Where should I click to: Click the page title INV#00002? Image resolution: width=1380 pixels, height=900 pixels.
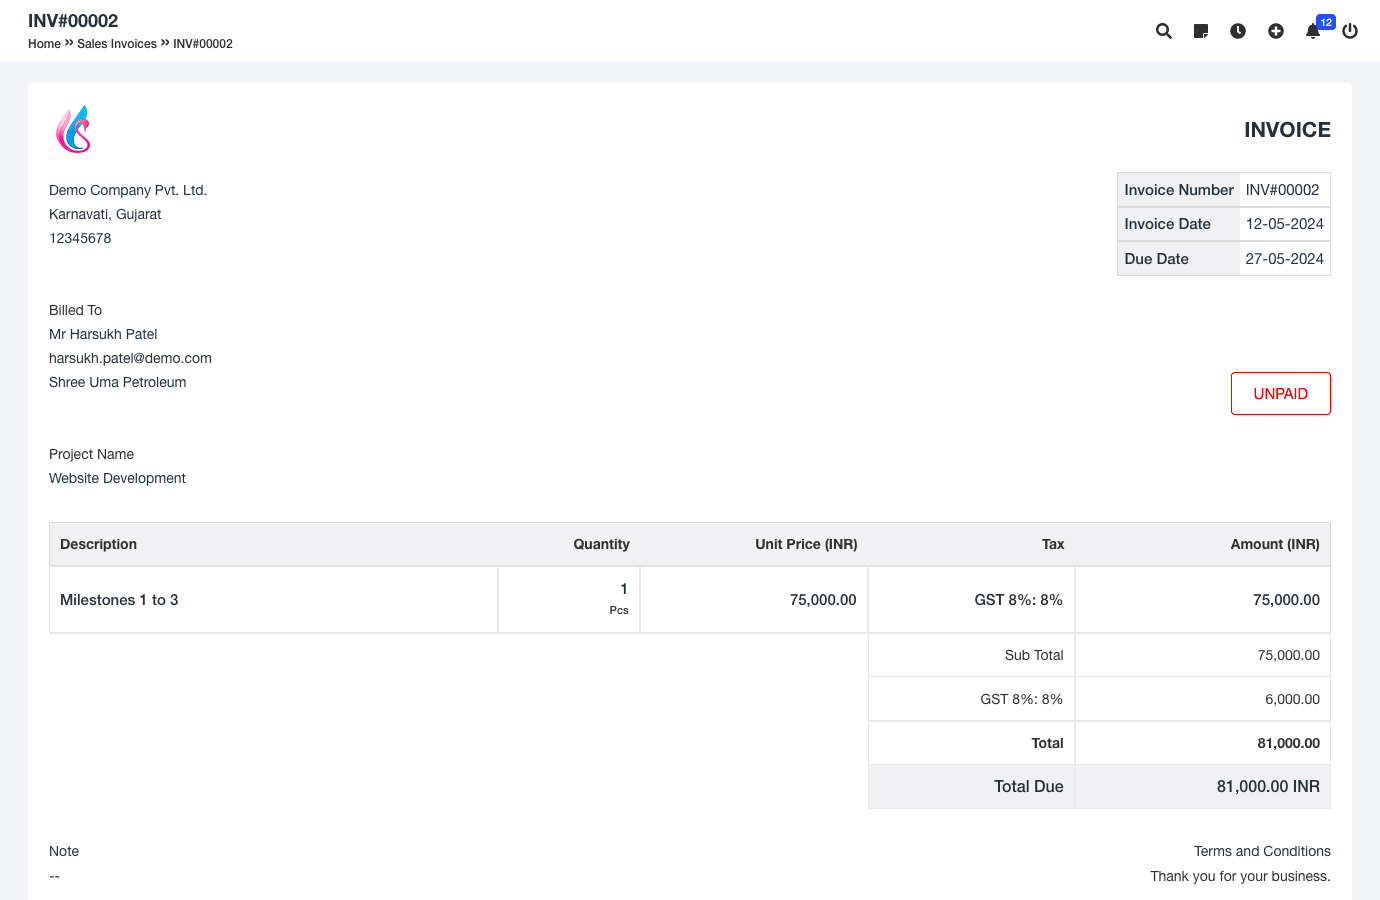click(74, 20)
